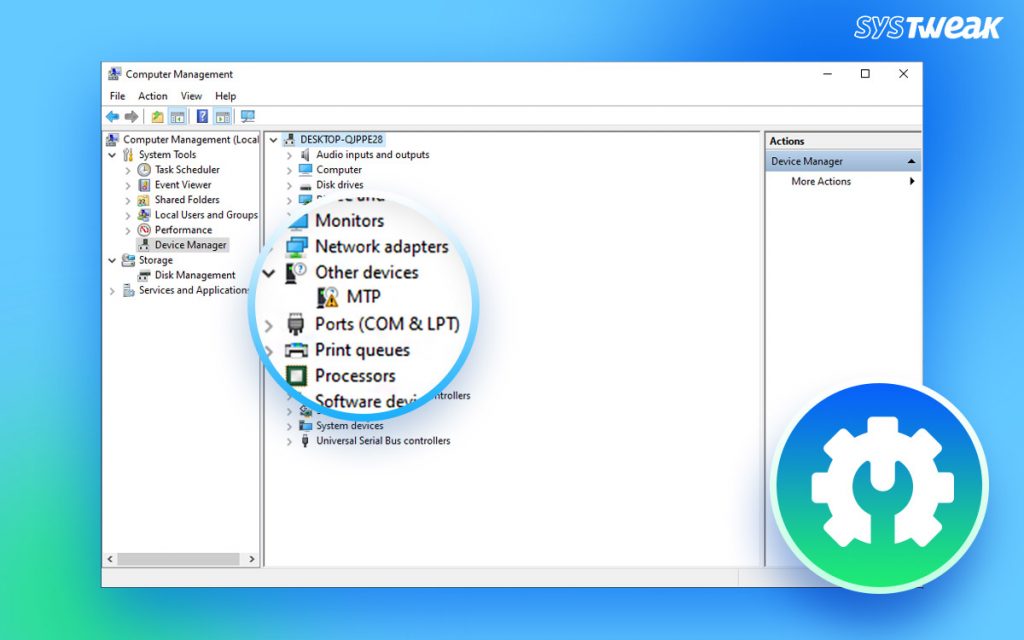Click the Help icon in the toolbar
1024x640 pixels.
coord(200,116)
